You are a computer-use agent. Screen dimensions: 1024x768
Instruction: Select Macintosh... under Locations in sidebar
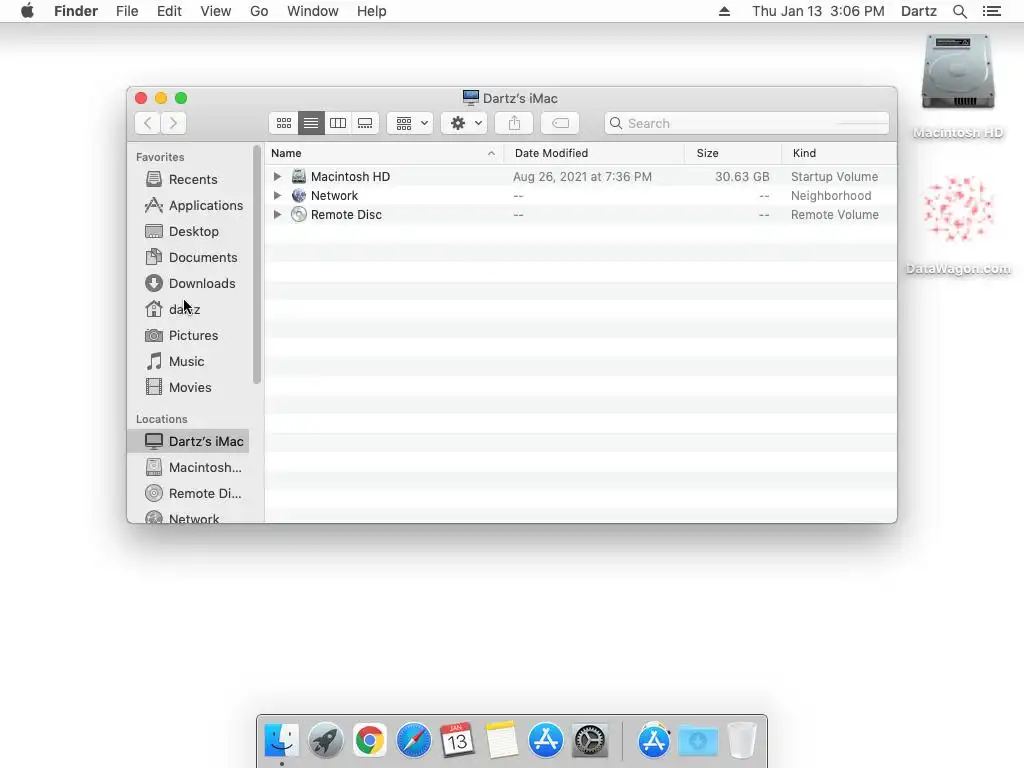coord(188,468)
